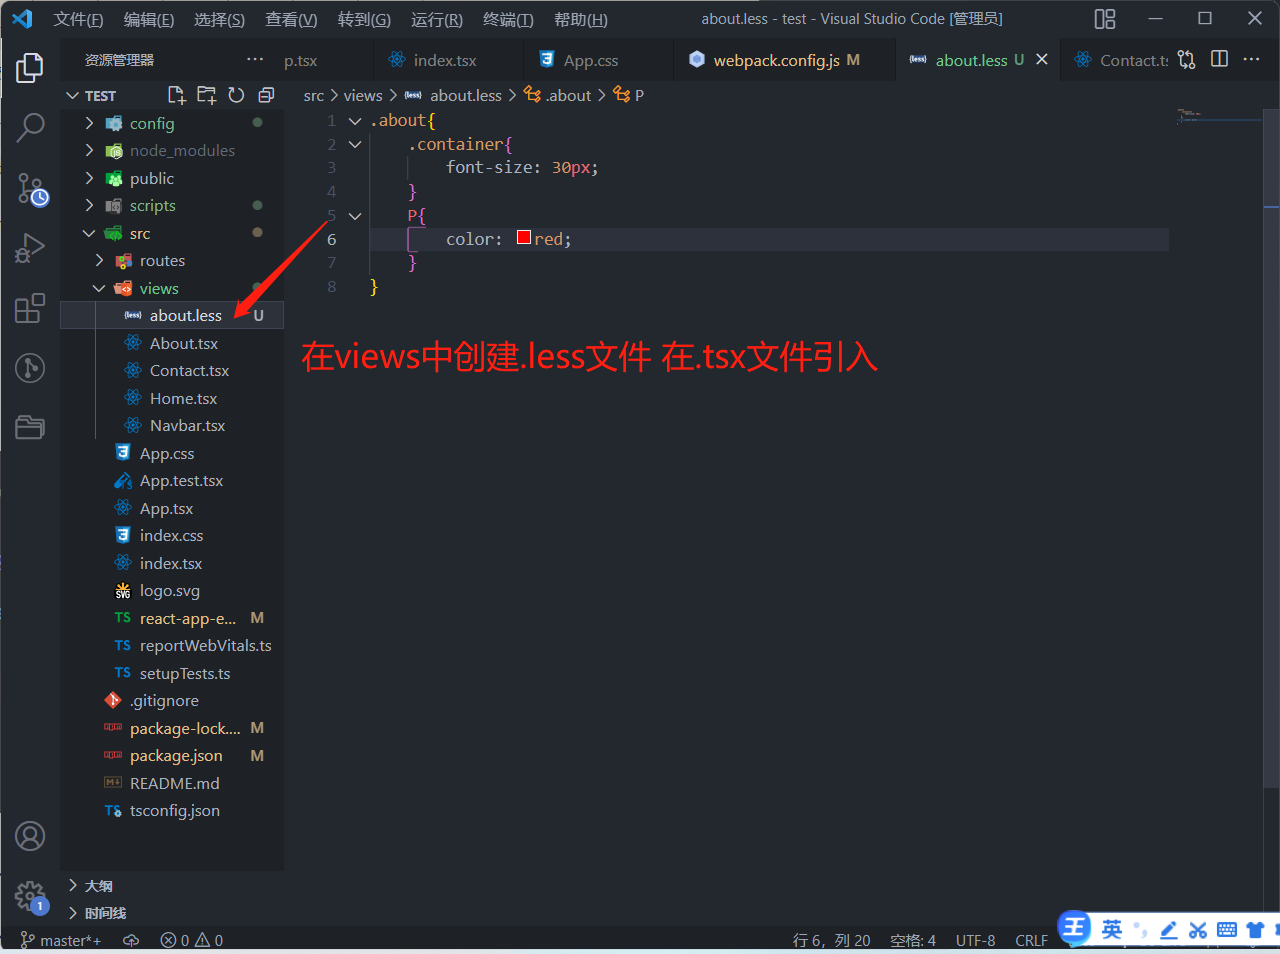Open editor more actions ellipsis
The height and width of the screenshot is (954, 1280).
1251,59
